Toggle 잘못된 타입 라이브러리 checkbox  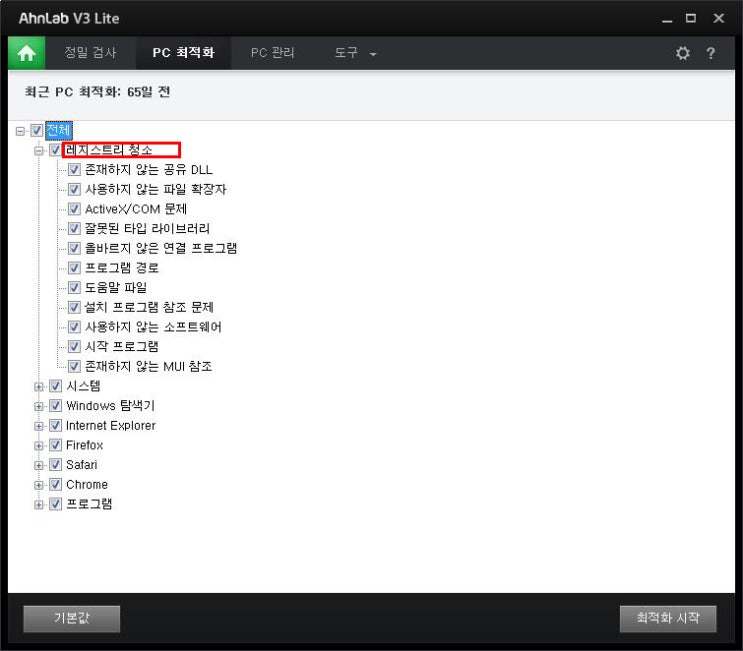[74, 229]
